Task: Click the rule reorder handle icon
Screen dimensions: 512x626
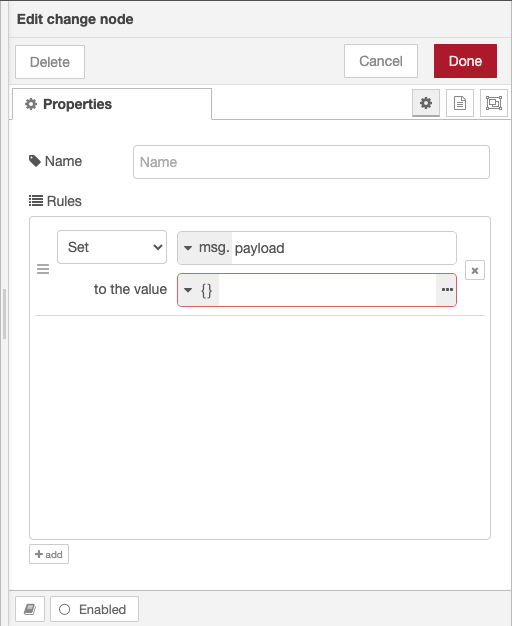Action: (43, 269)
